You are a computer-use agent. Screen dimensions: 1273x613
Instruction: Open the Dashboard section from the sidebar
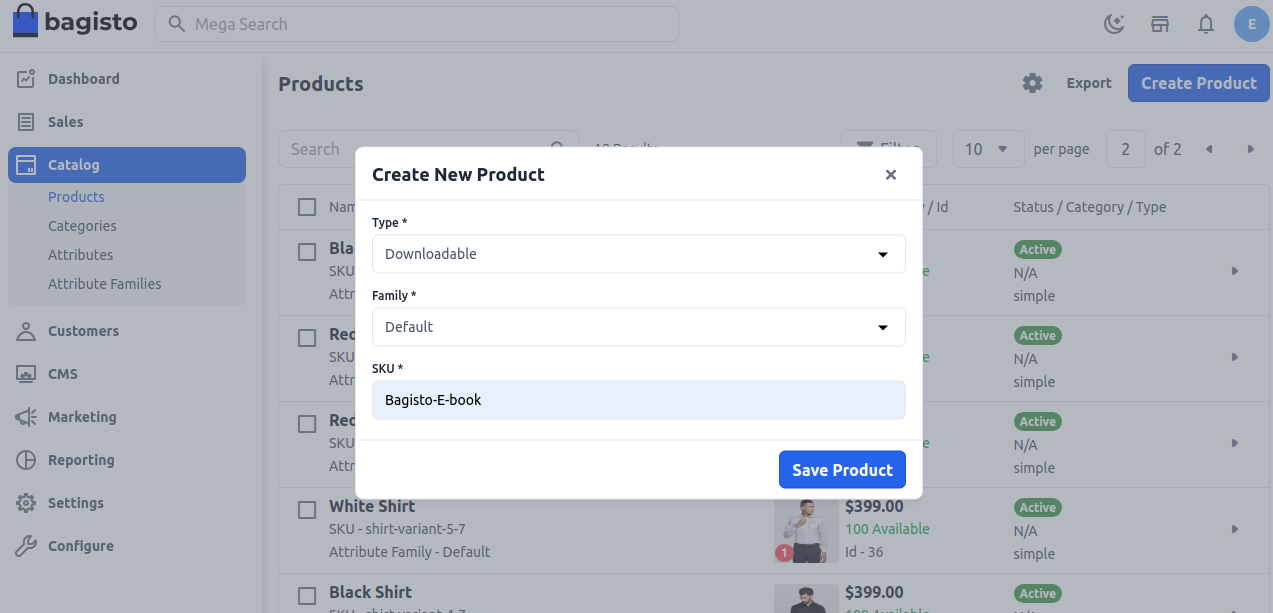pos(83,78)
